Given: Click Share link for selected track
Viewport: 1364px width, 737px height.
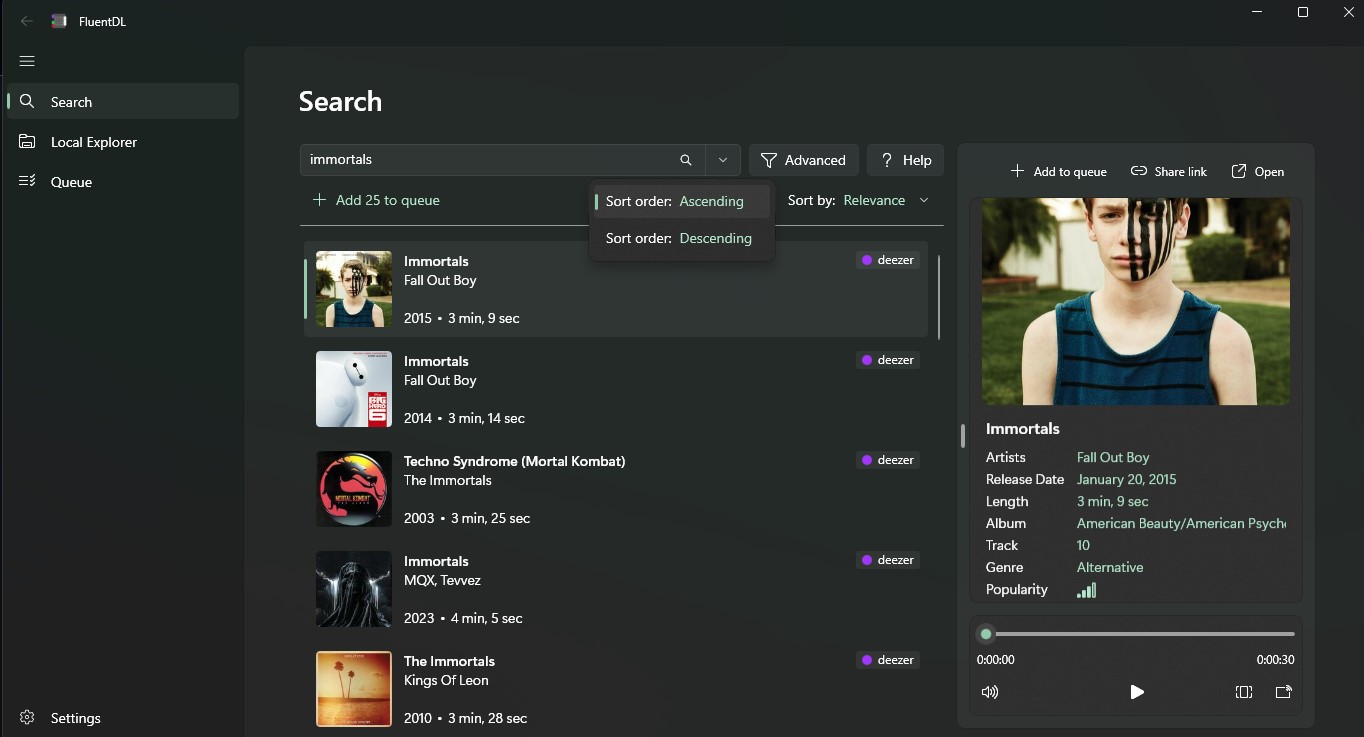Looking at the screenshot, I should pos(1168,172).
